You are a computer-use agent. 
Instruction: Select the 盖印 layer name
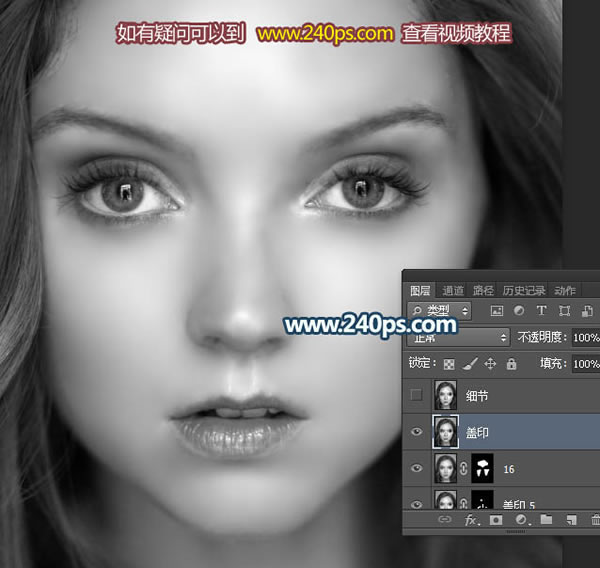pyautogui.click(x=477, y=433)
